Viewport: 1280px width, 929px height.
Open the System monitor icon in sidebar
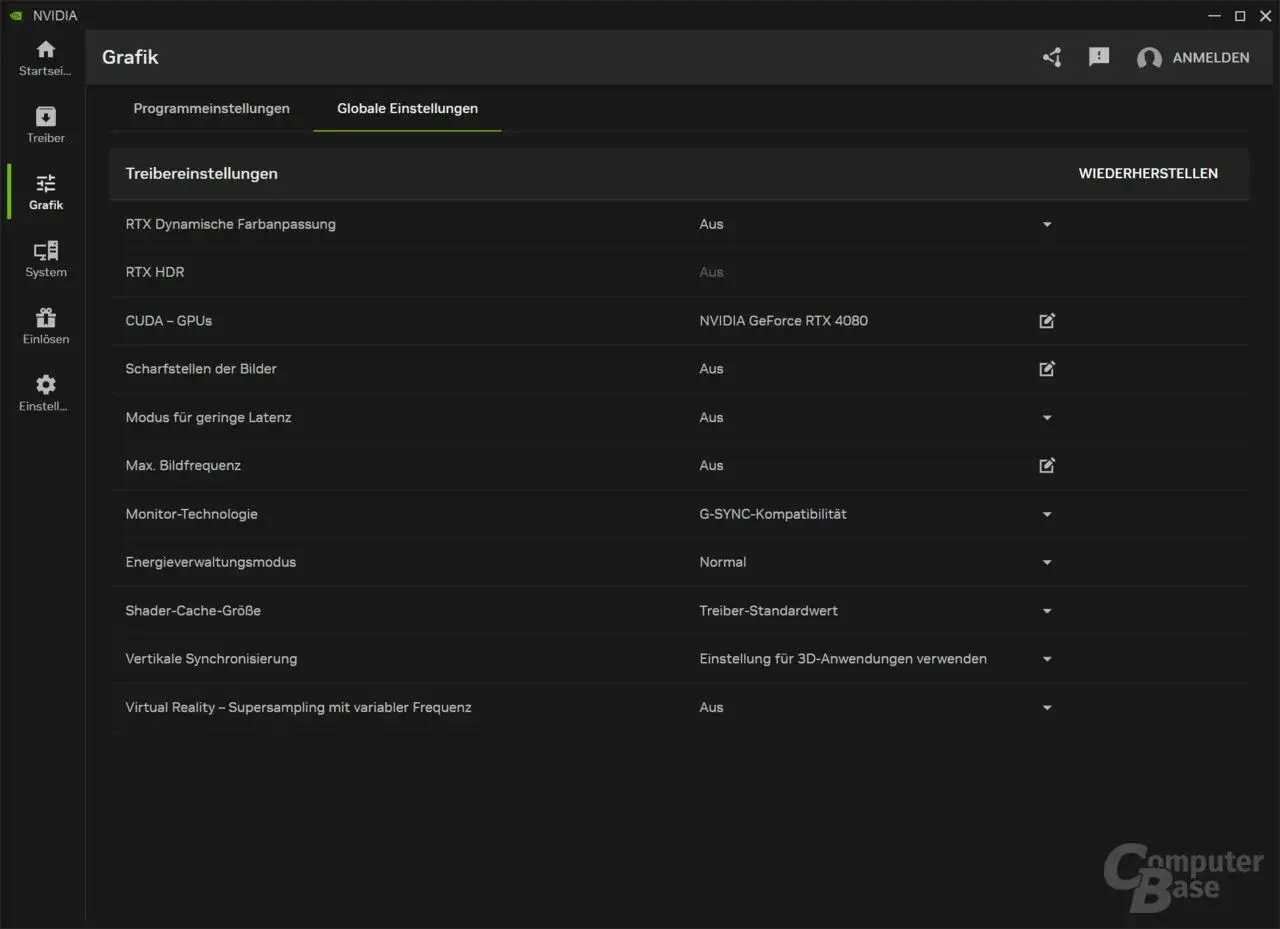45,250
